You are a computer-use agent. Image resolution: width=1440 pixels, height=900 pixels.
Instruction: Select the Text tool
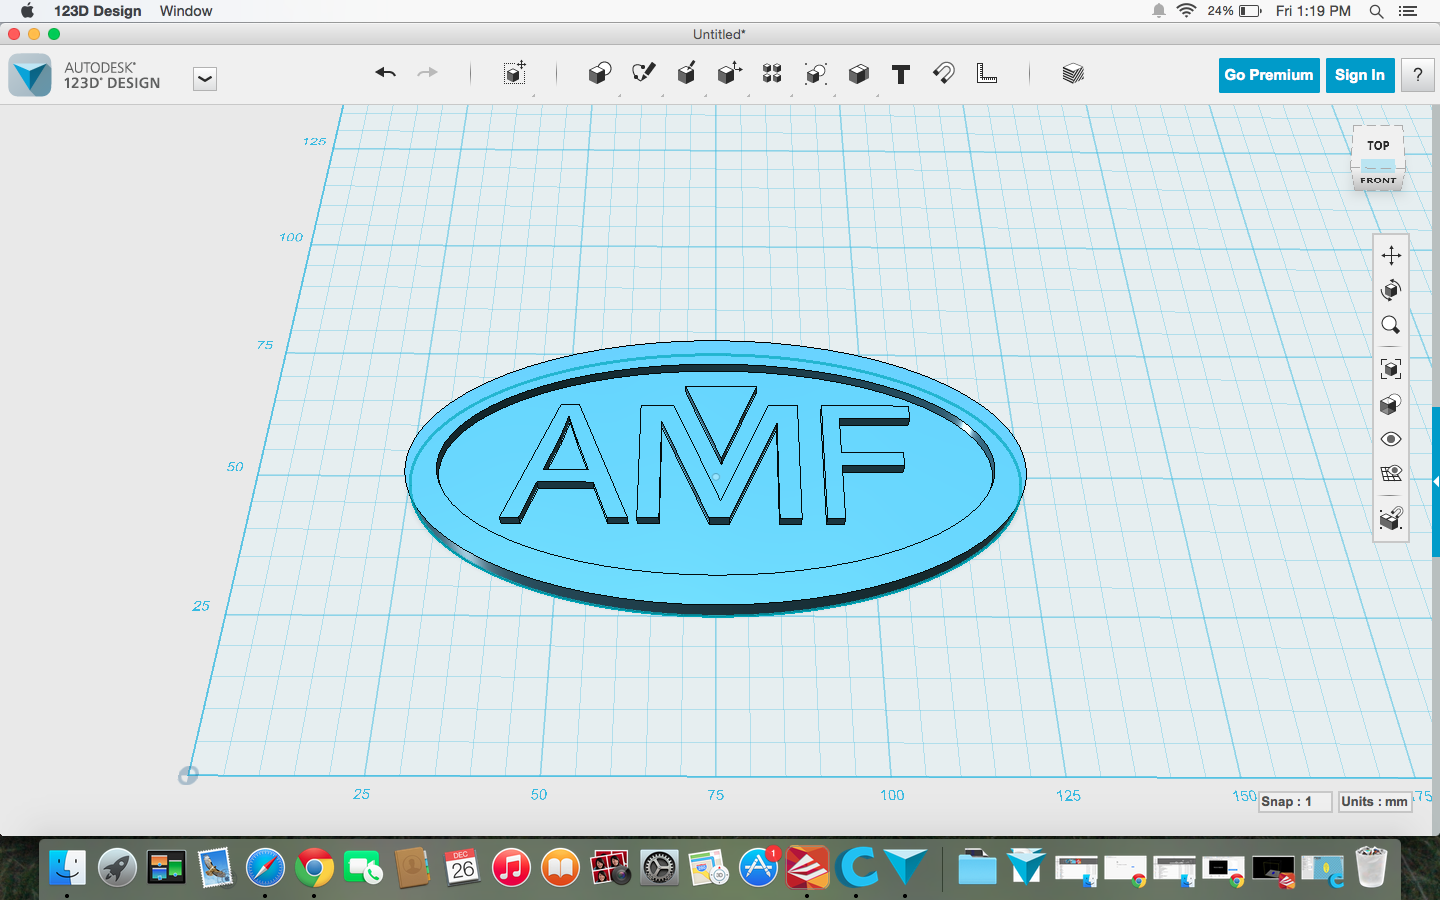901,74
